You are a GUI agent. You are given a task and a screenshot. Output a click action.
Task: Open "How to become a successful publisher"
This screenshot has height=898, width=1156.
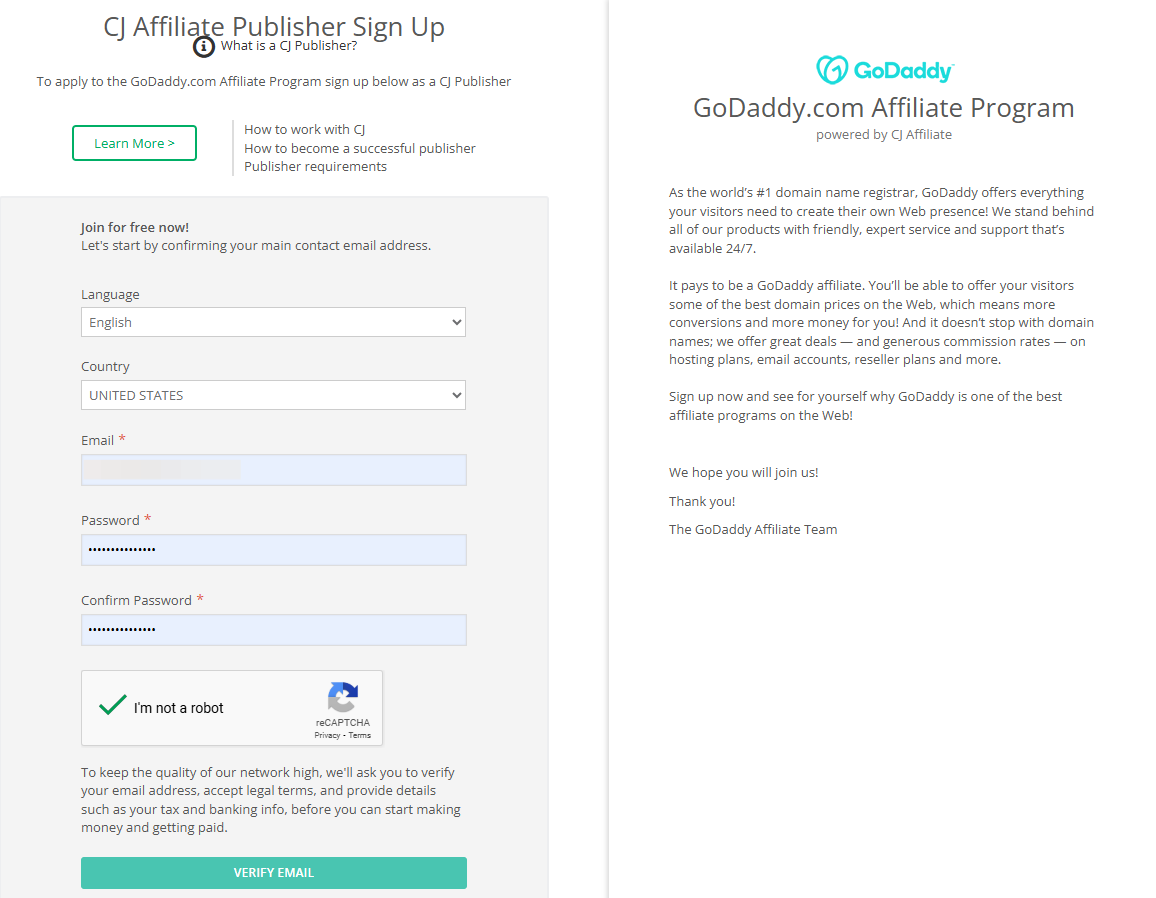click(x=359, y=148)
